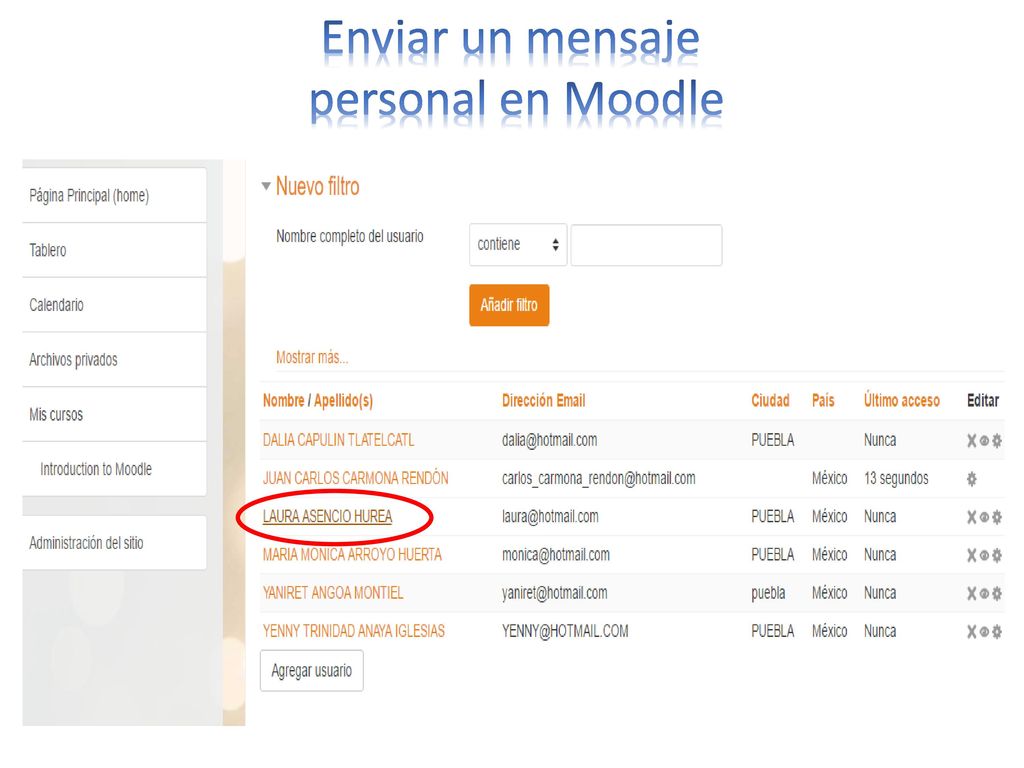
Task: Sort users by País column
Action: click(823, 400)
